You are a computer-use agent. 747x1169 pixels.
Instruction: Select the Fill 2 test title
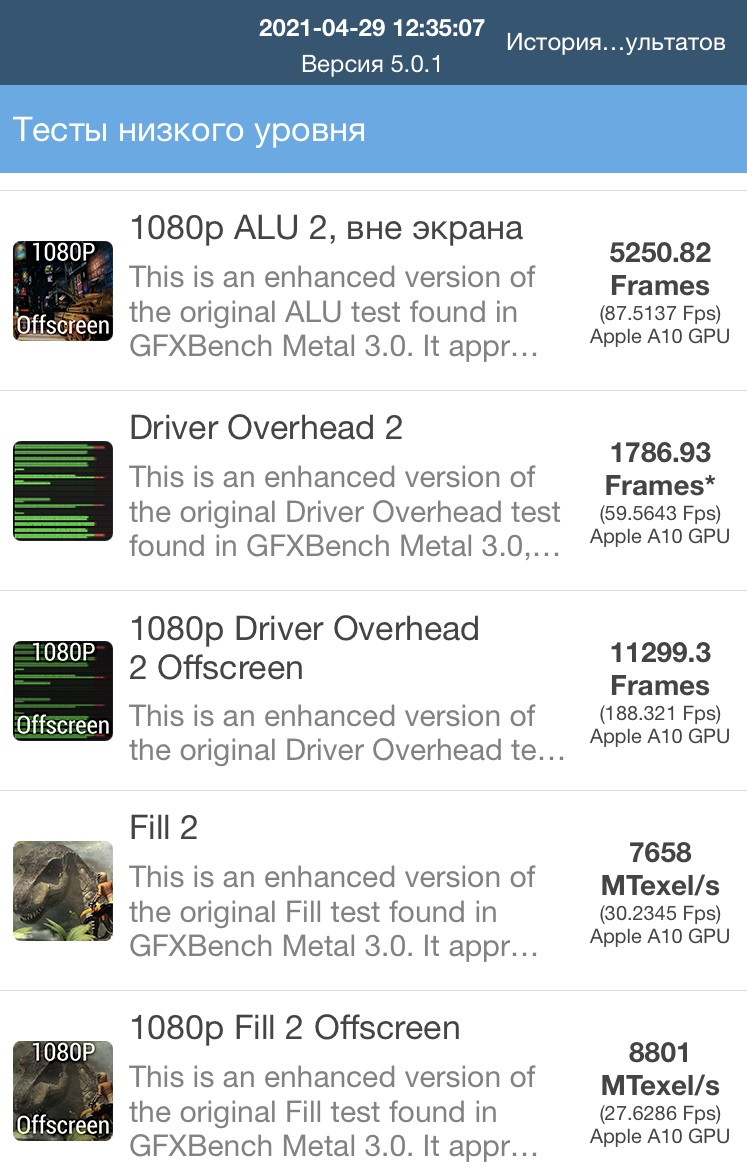(163, 828)
